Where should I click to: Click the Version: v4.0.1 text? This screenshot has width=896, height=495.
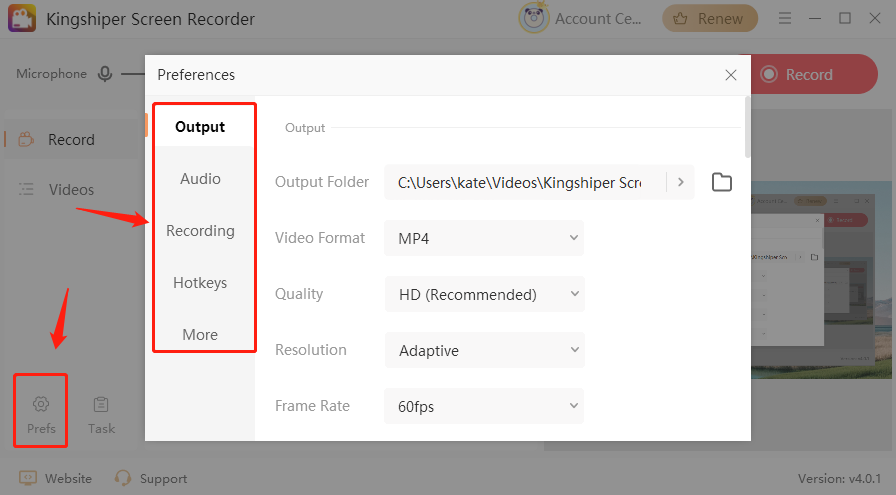839,478
